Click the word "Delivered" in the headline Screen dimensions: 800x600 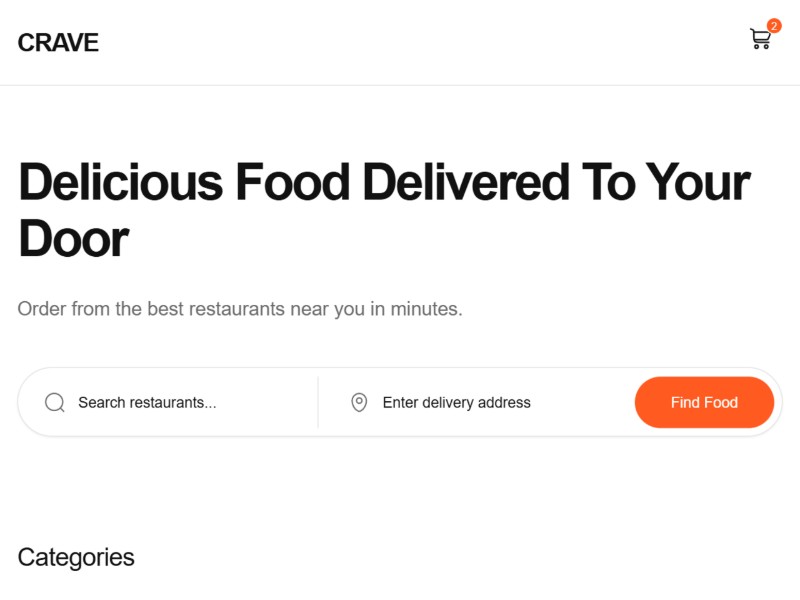coord(460,183)
